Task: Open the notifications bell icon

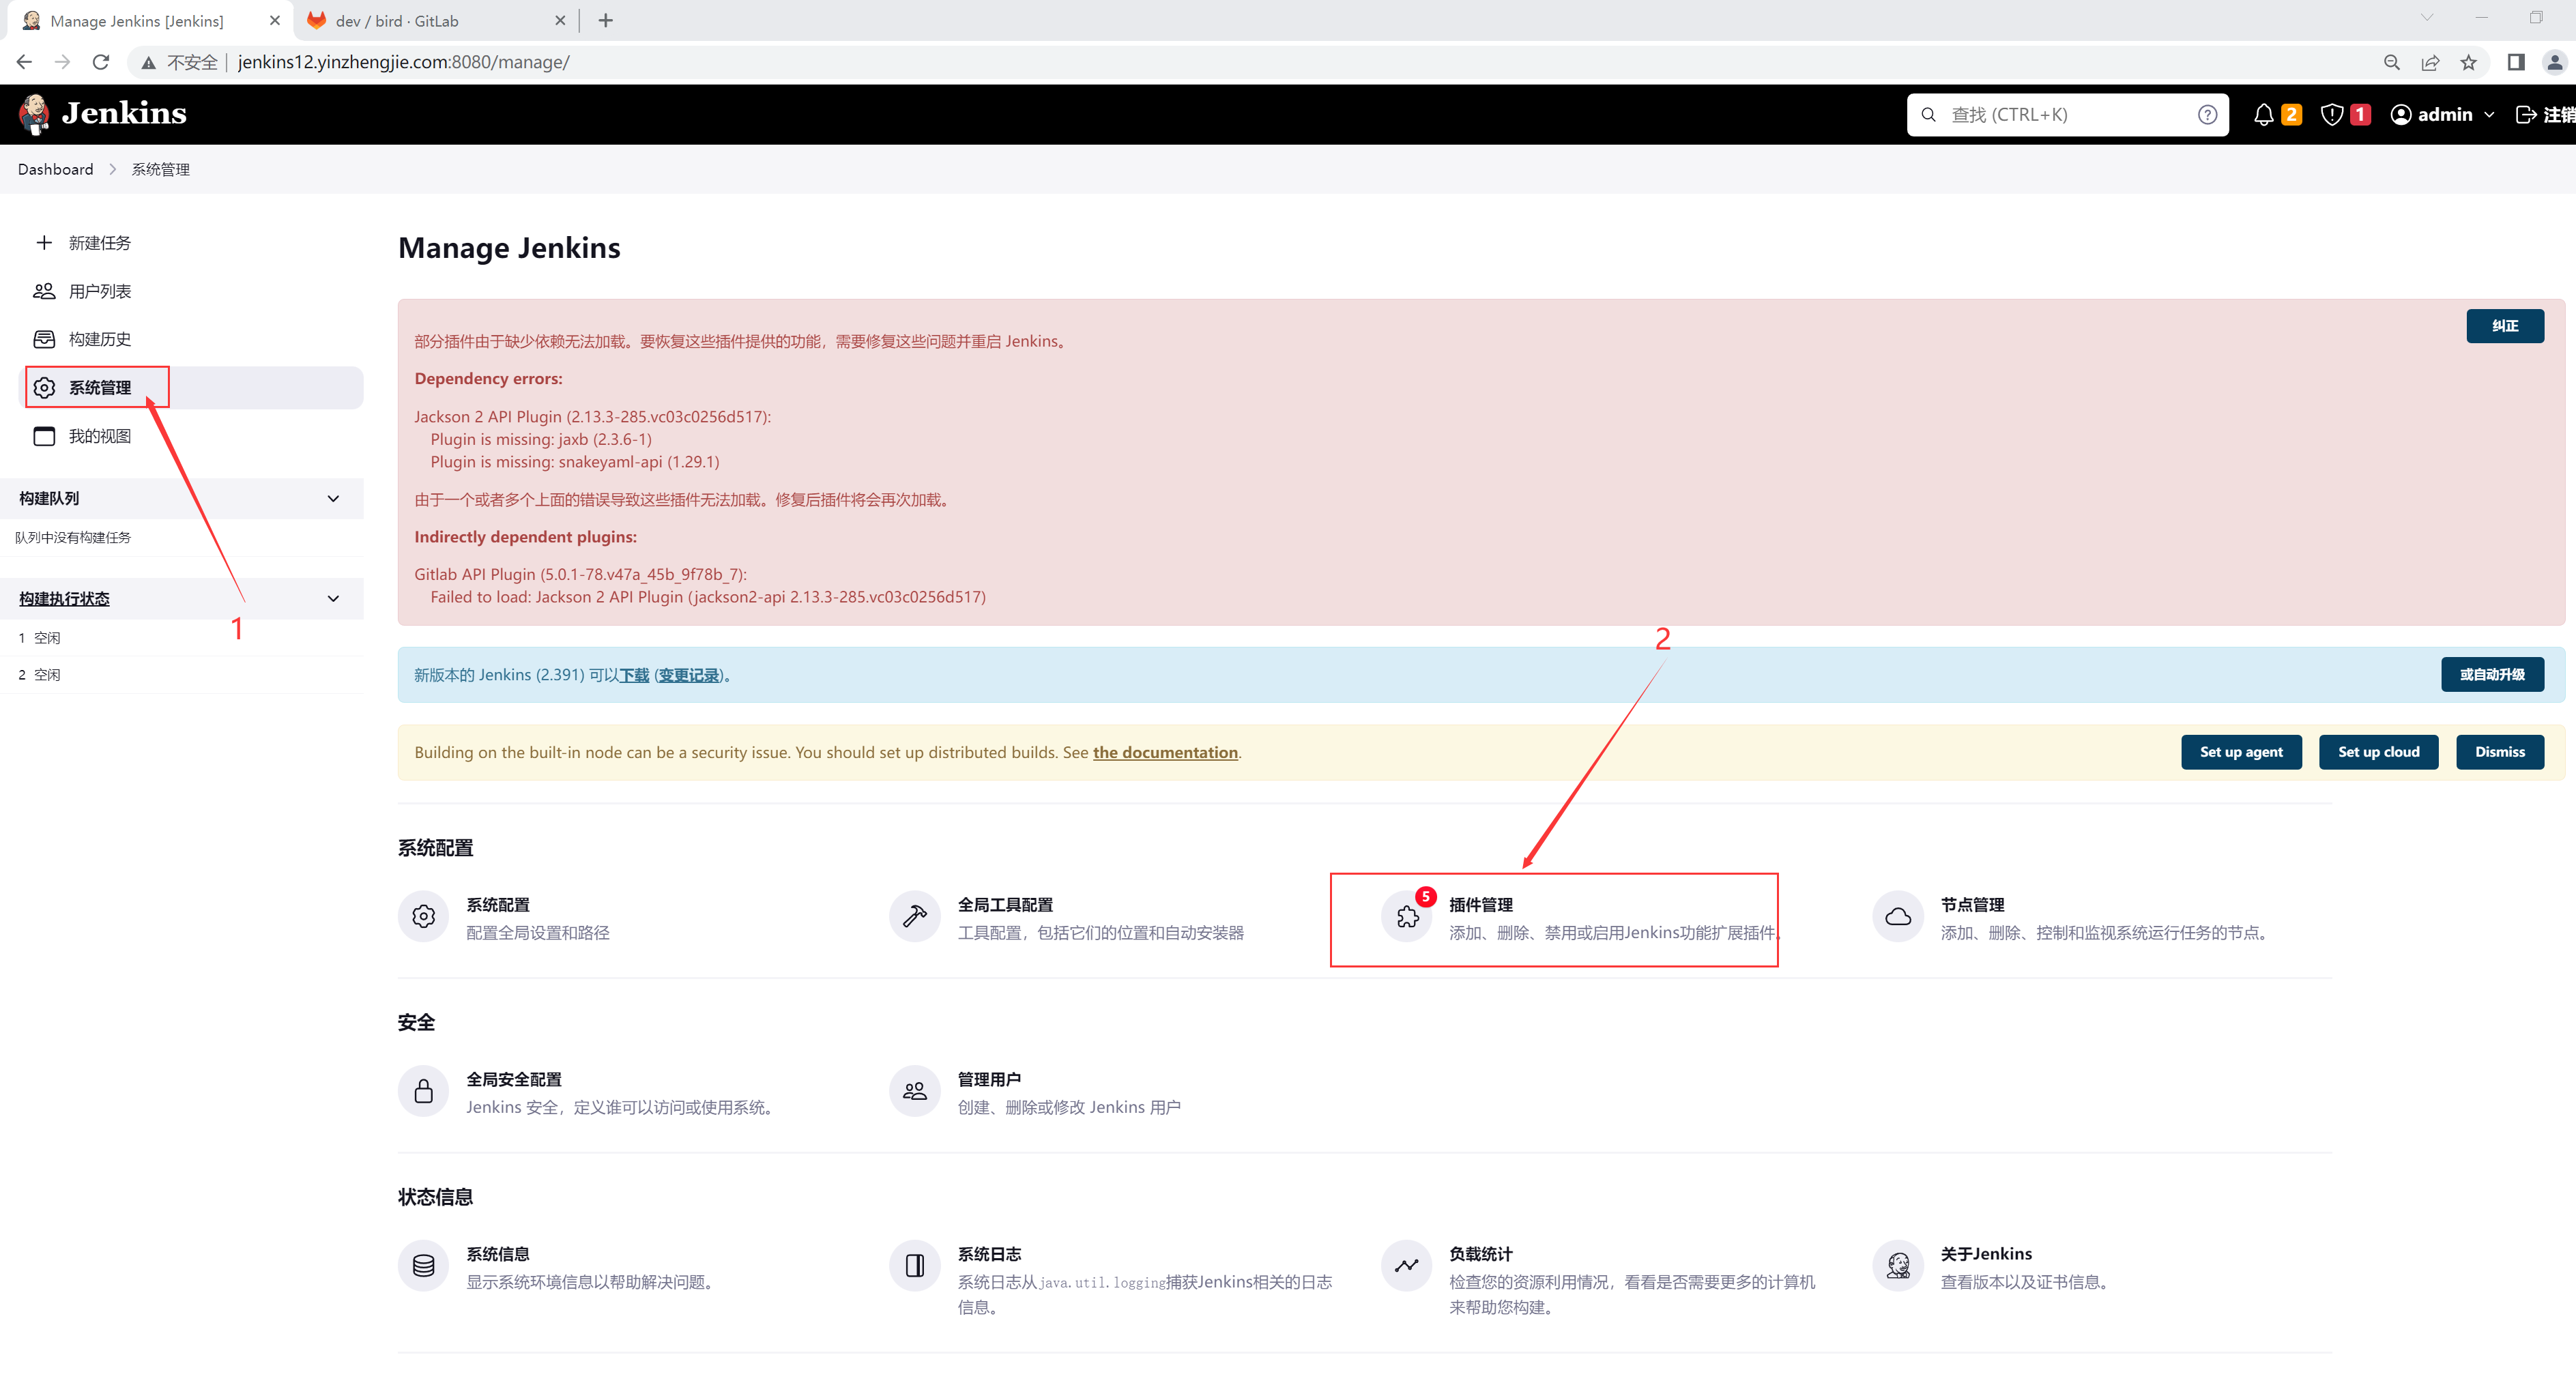Action: [x=2263, y=115]
